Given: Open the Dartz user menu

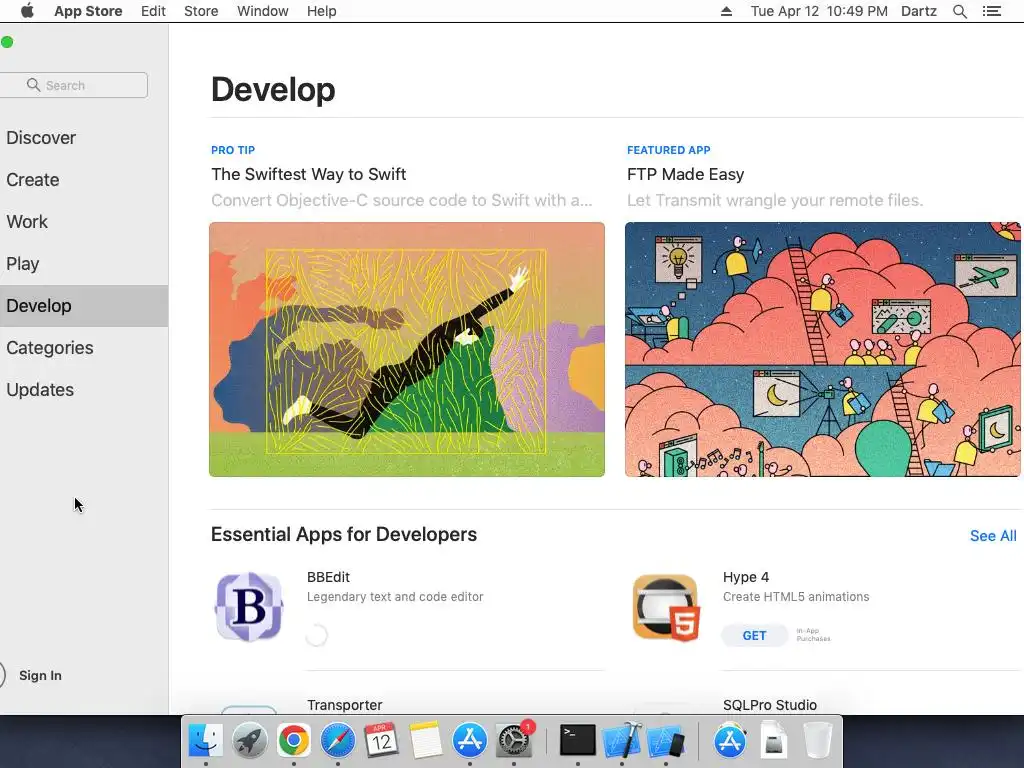Looking at the screenshot, I should [x=918, y=11].
